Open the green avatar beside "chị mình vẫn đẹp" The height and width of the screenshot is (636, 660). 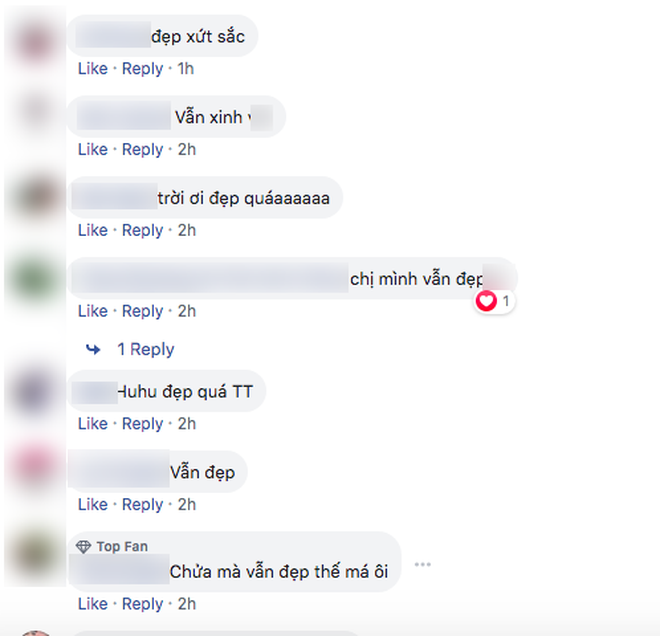pyautogui.click(x=35, y=279)
